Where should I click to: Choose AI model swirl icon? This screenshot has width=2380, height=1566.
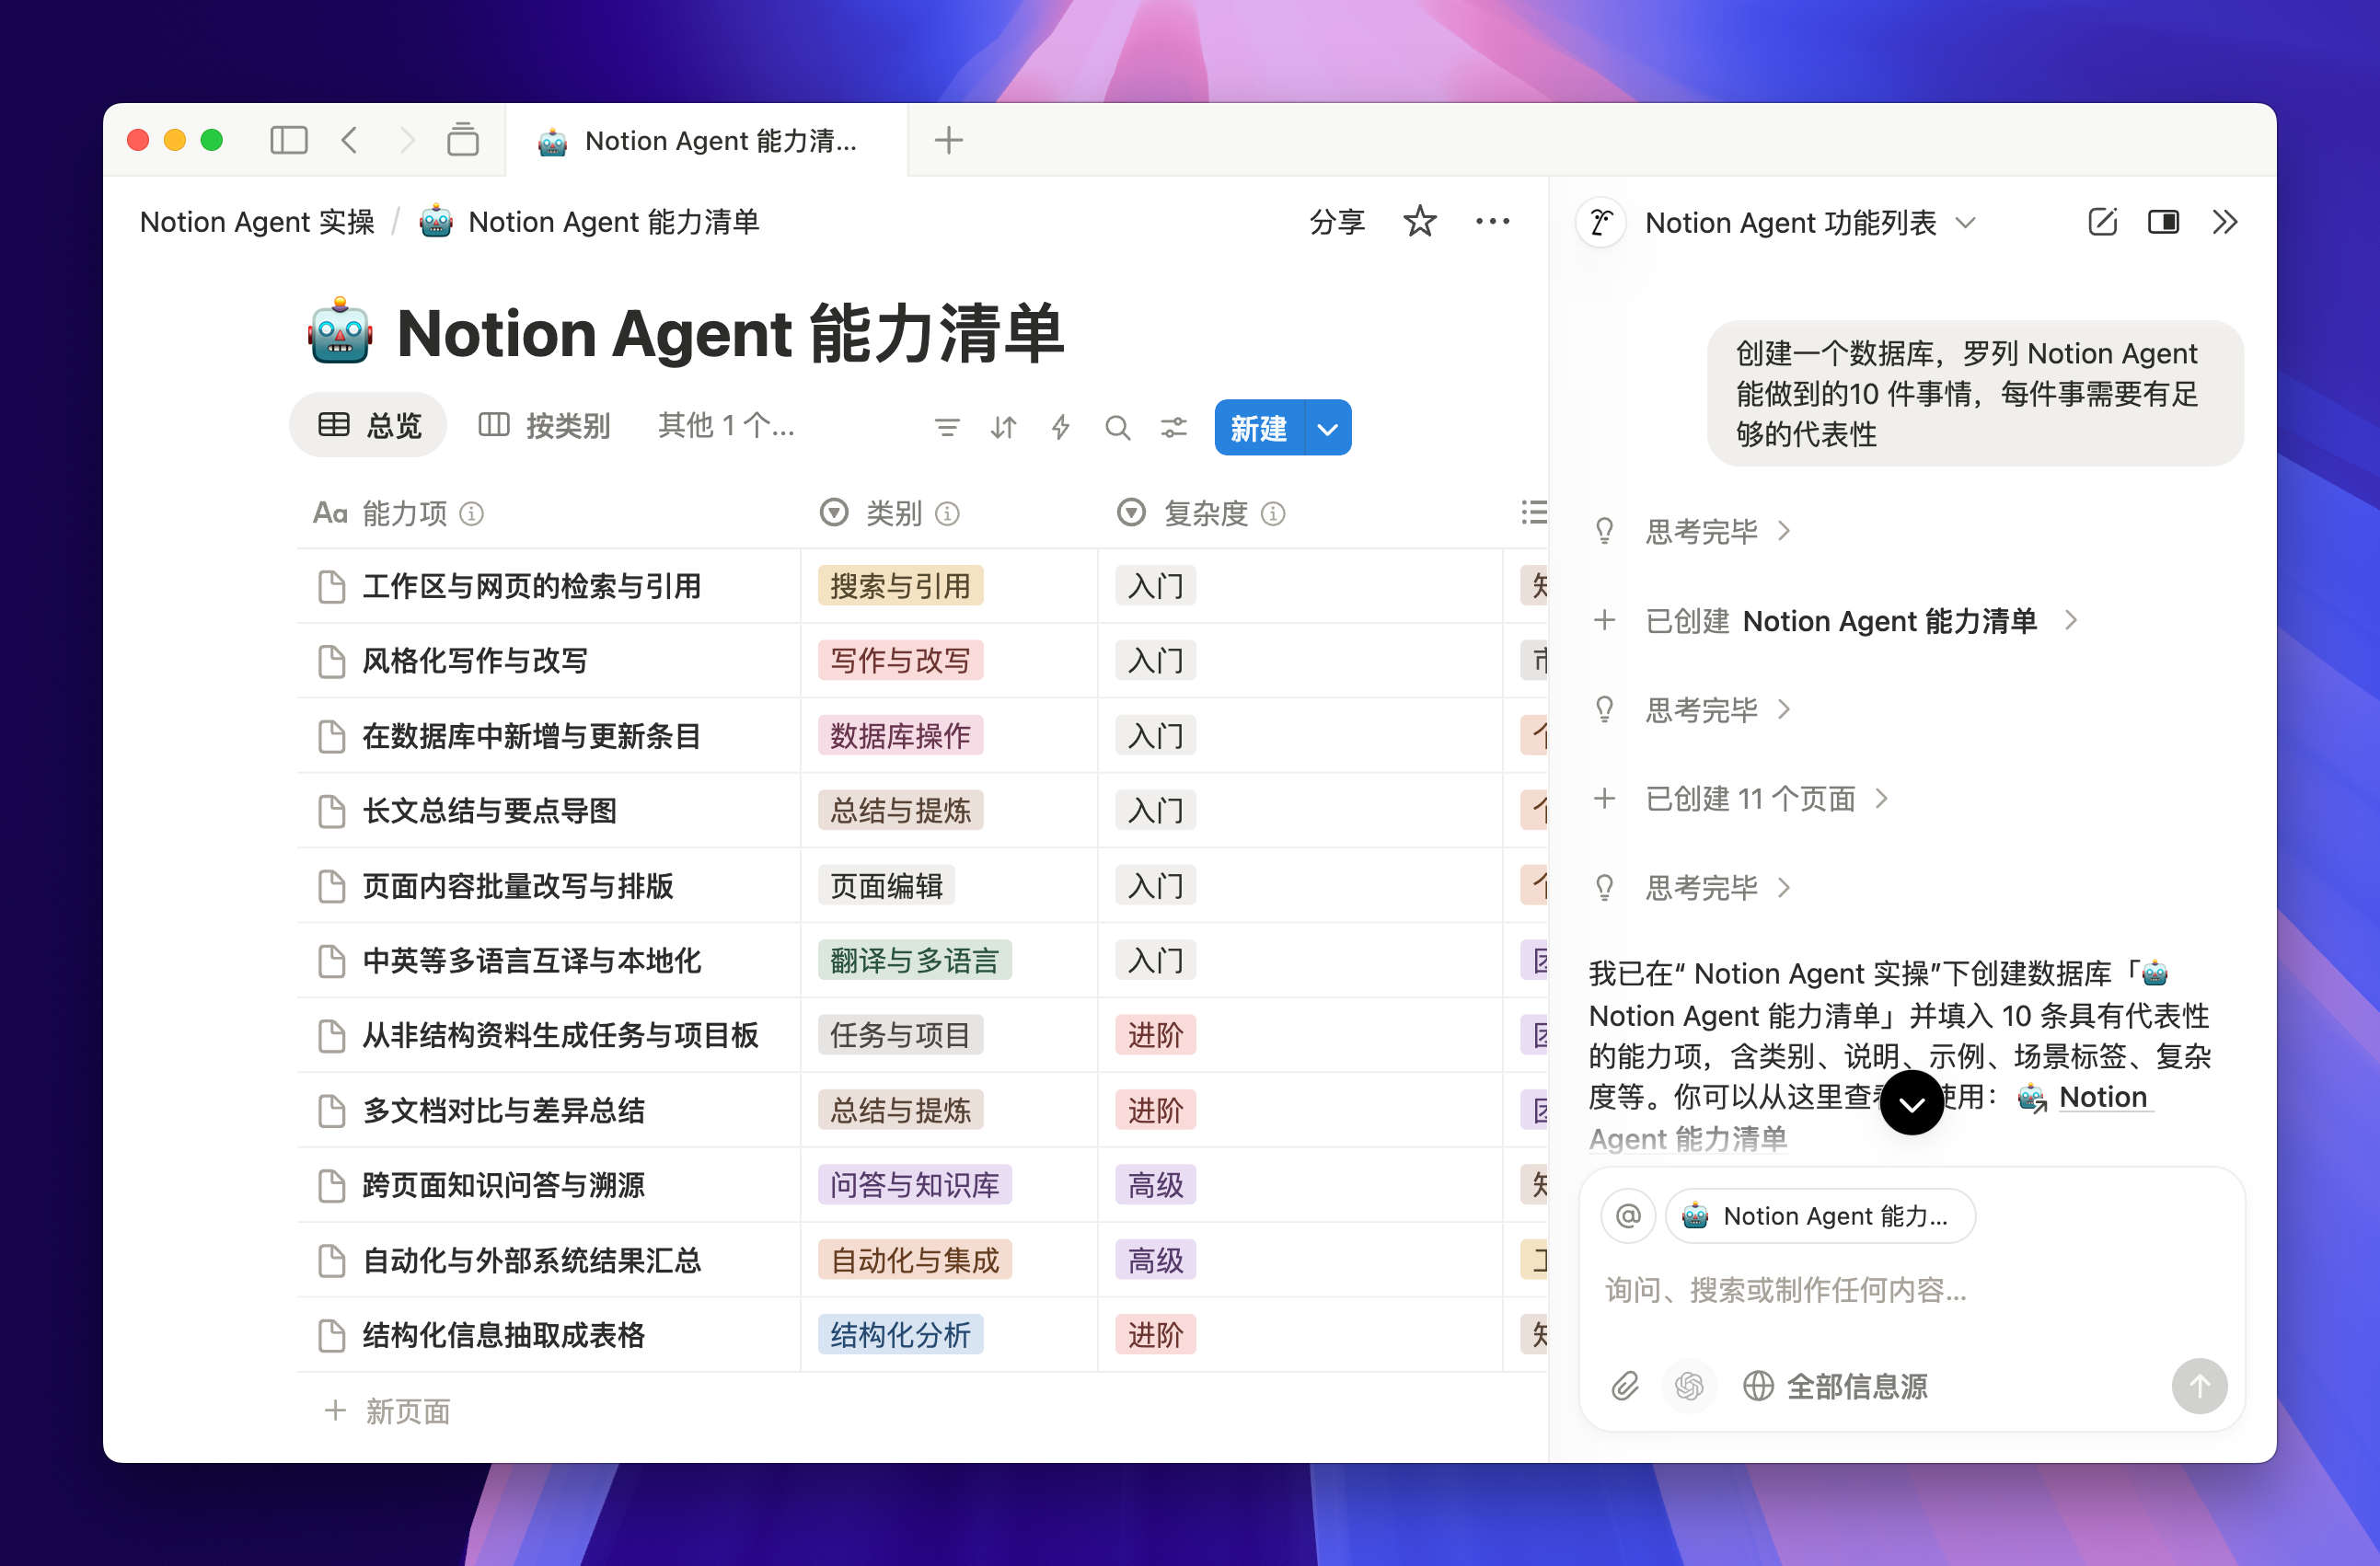[1689, 1385]
